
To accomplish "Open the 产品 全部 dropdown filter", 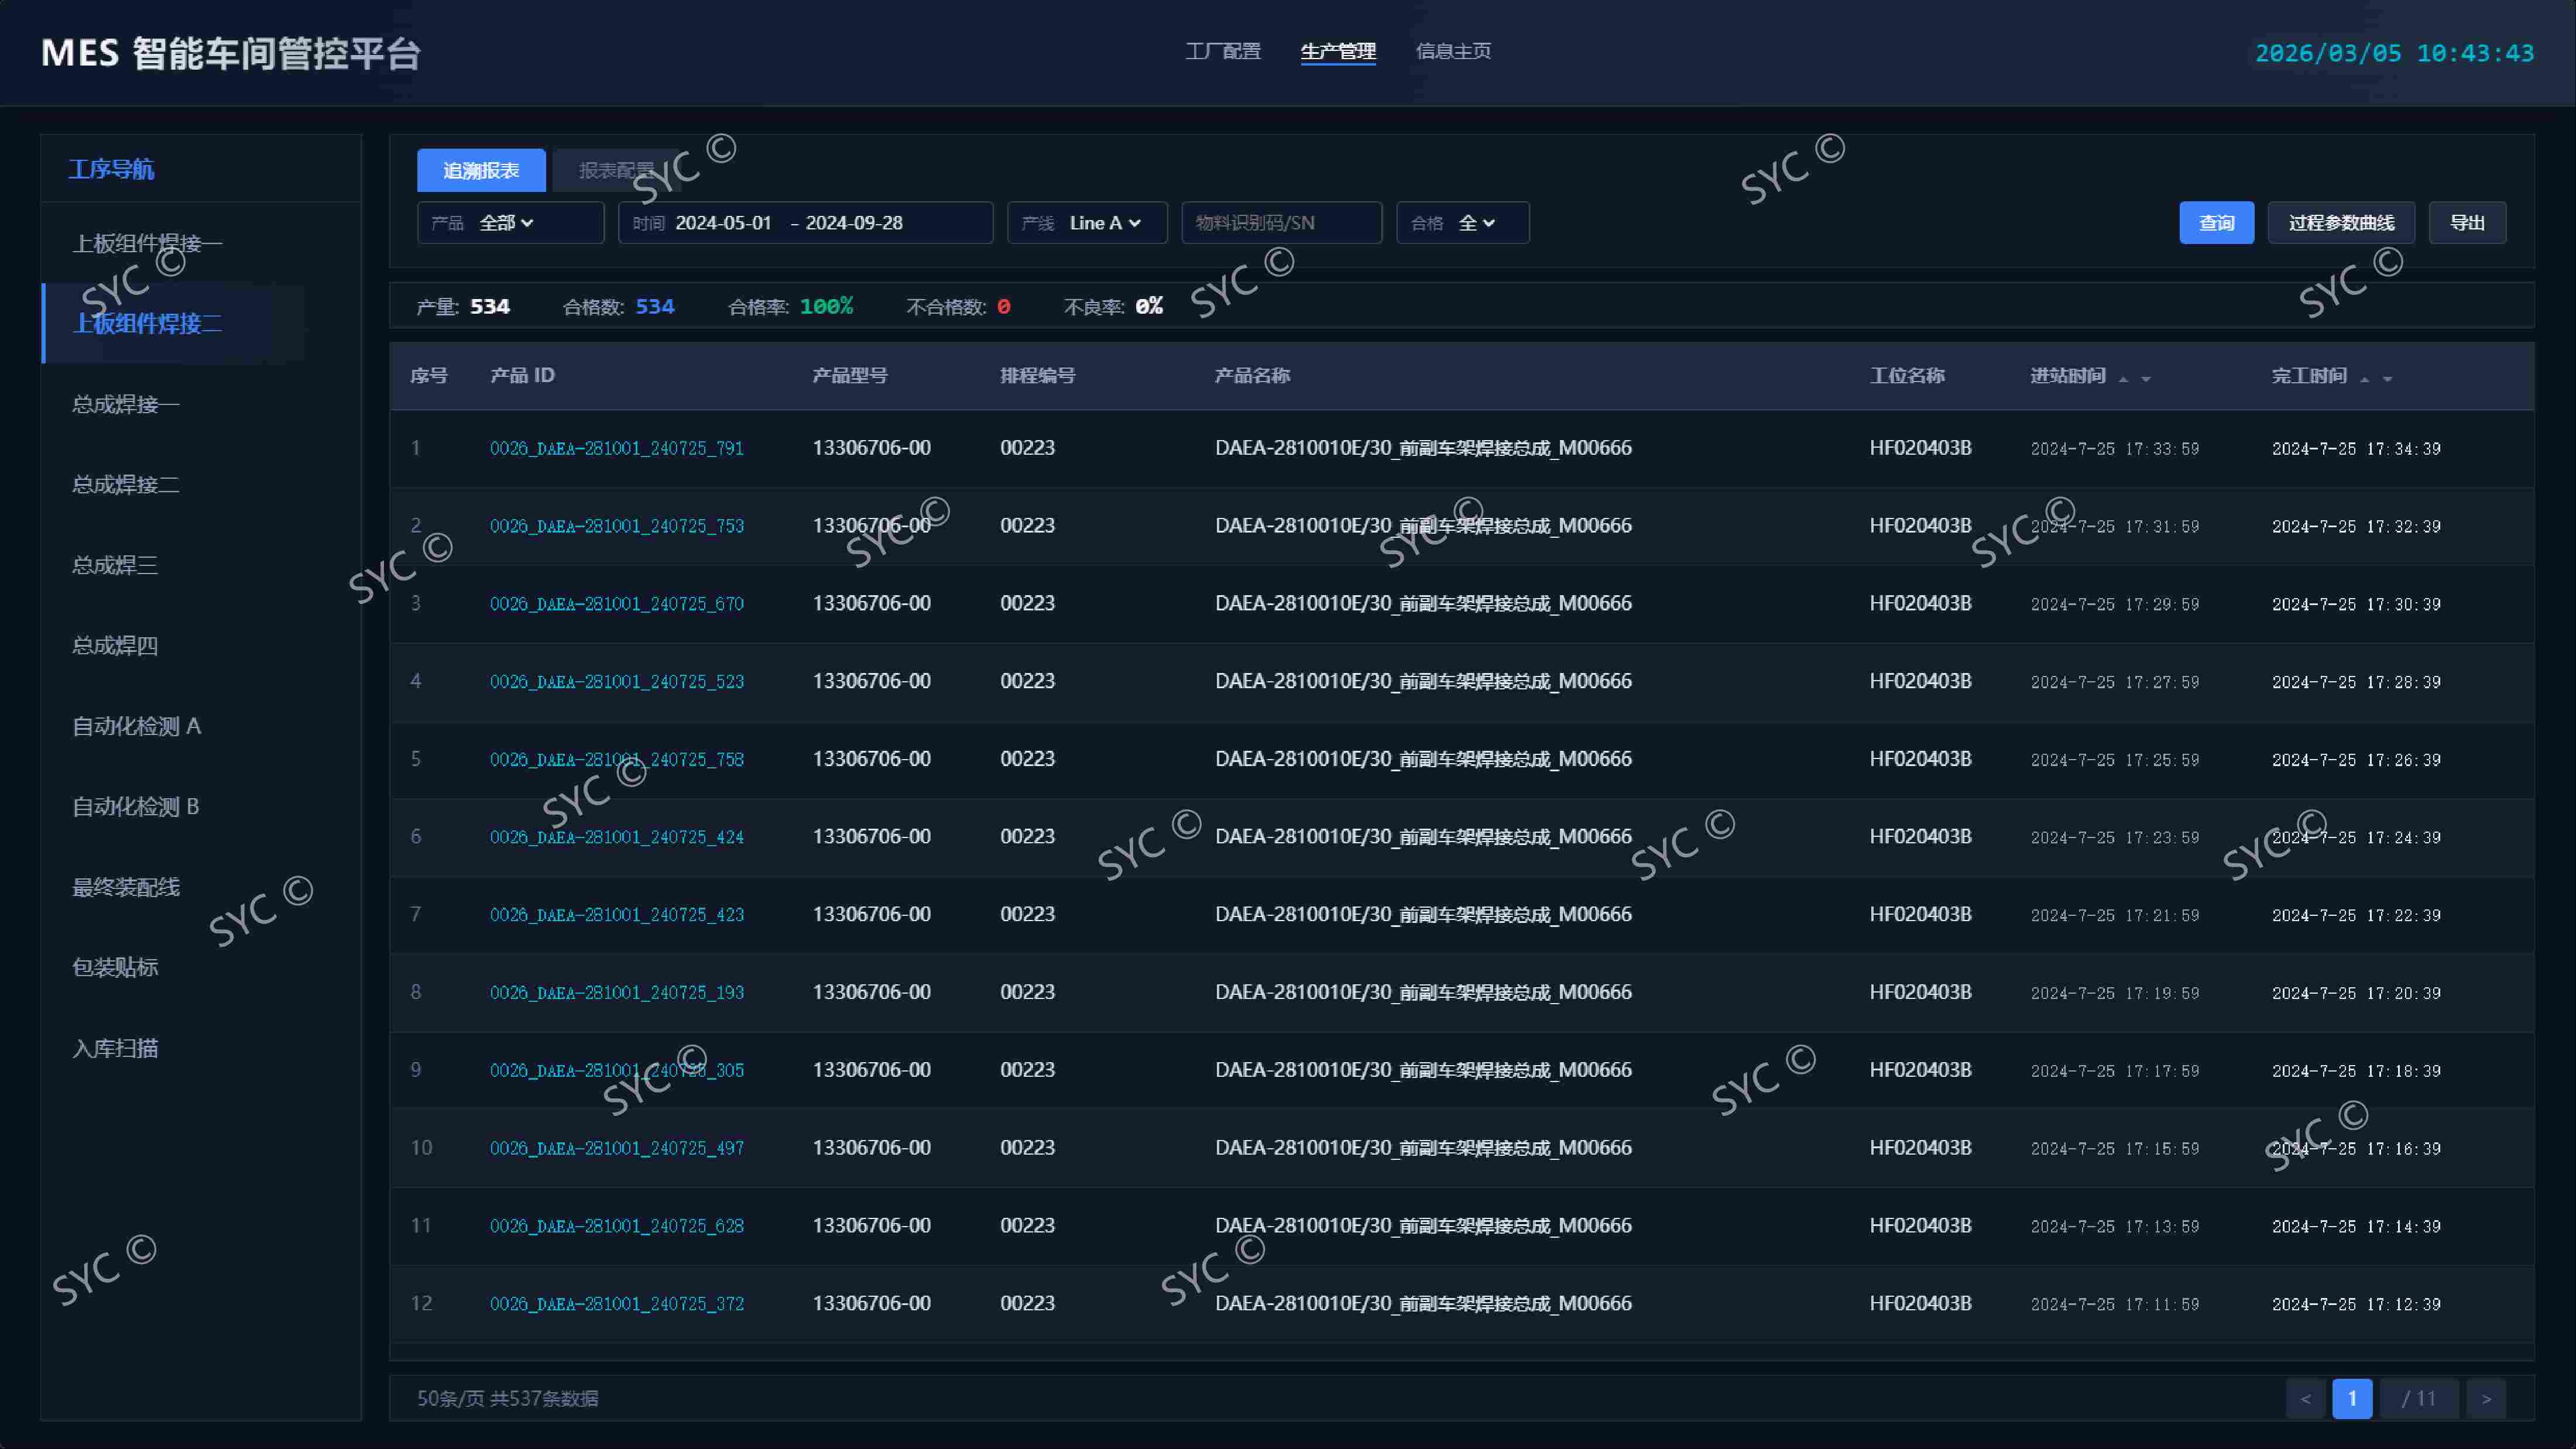I will (510, 223).
